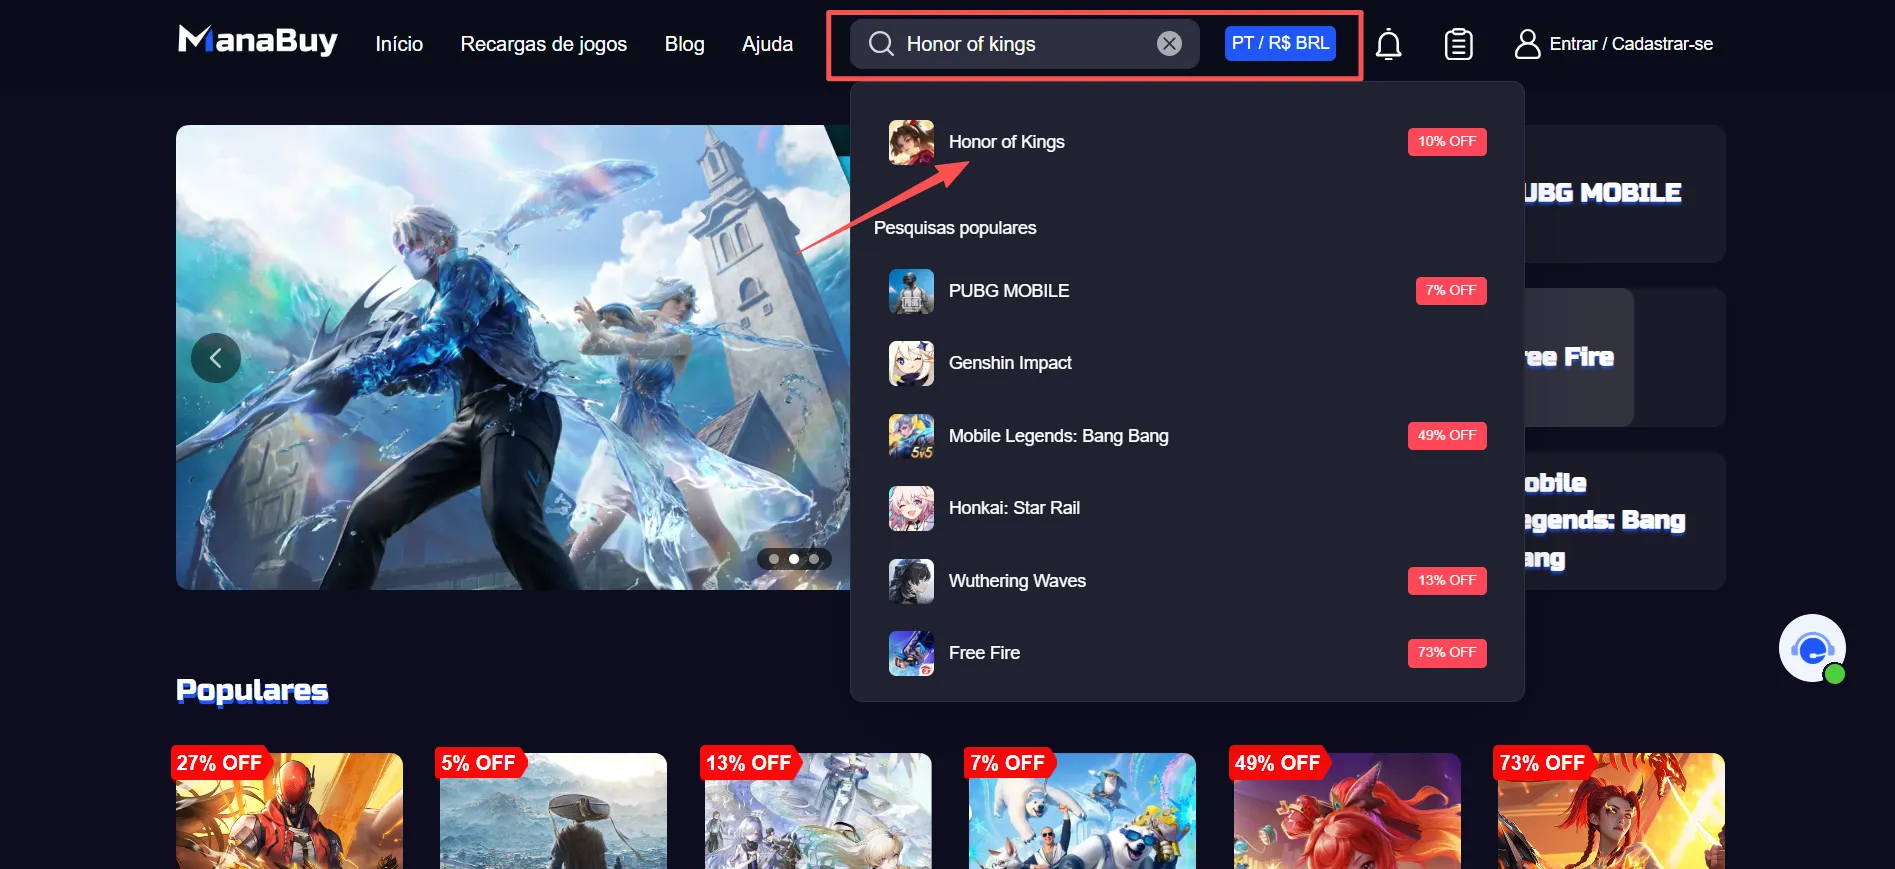Screen dimensions: 1895x869
Task: Choose Mobile Legends: Bang Bang suggestion
Action: [x=1187, y=436]
